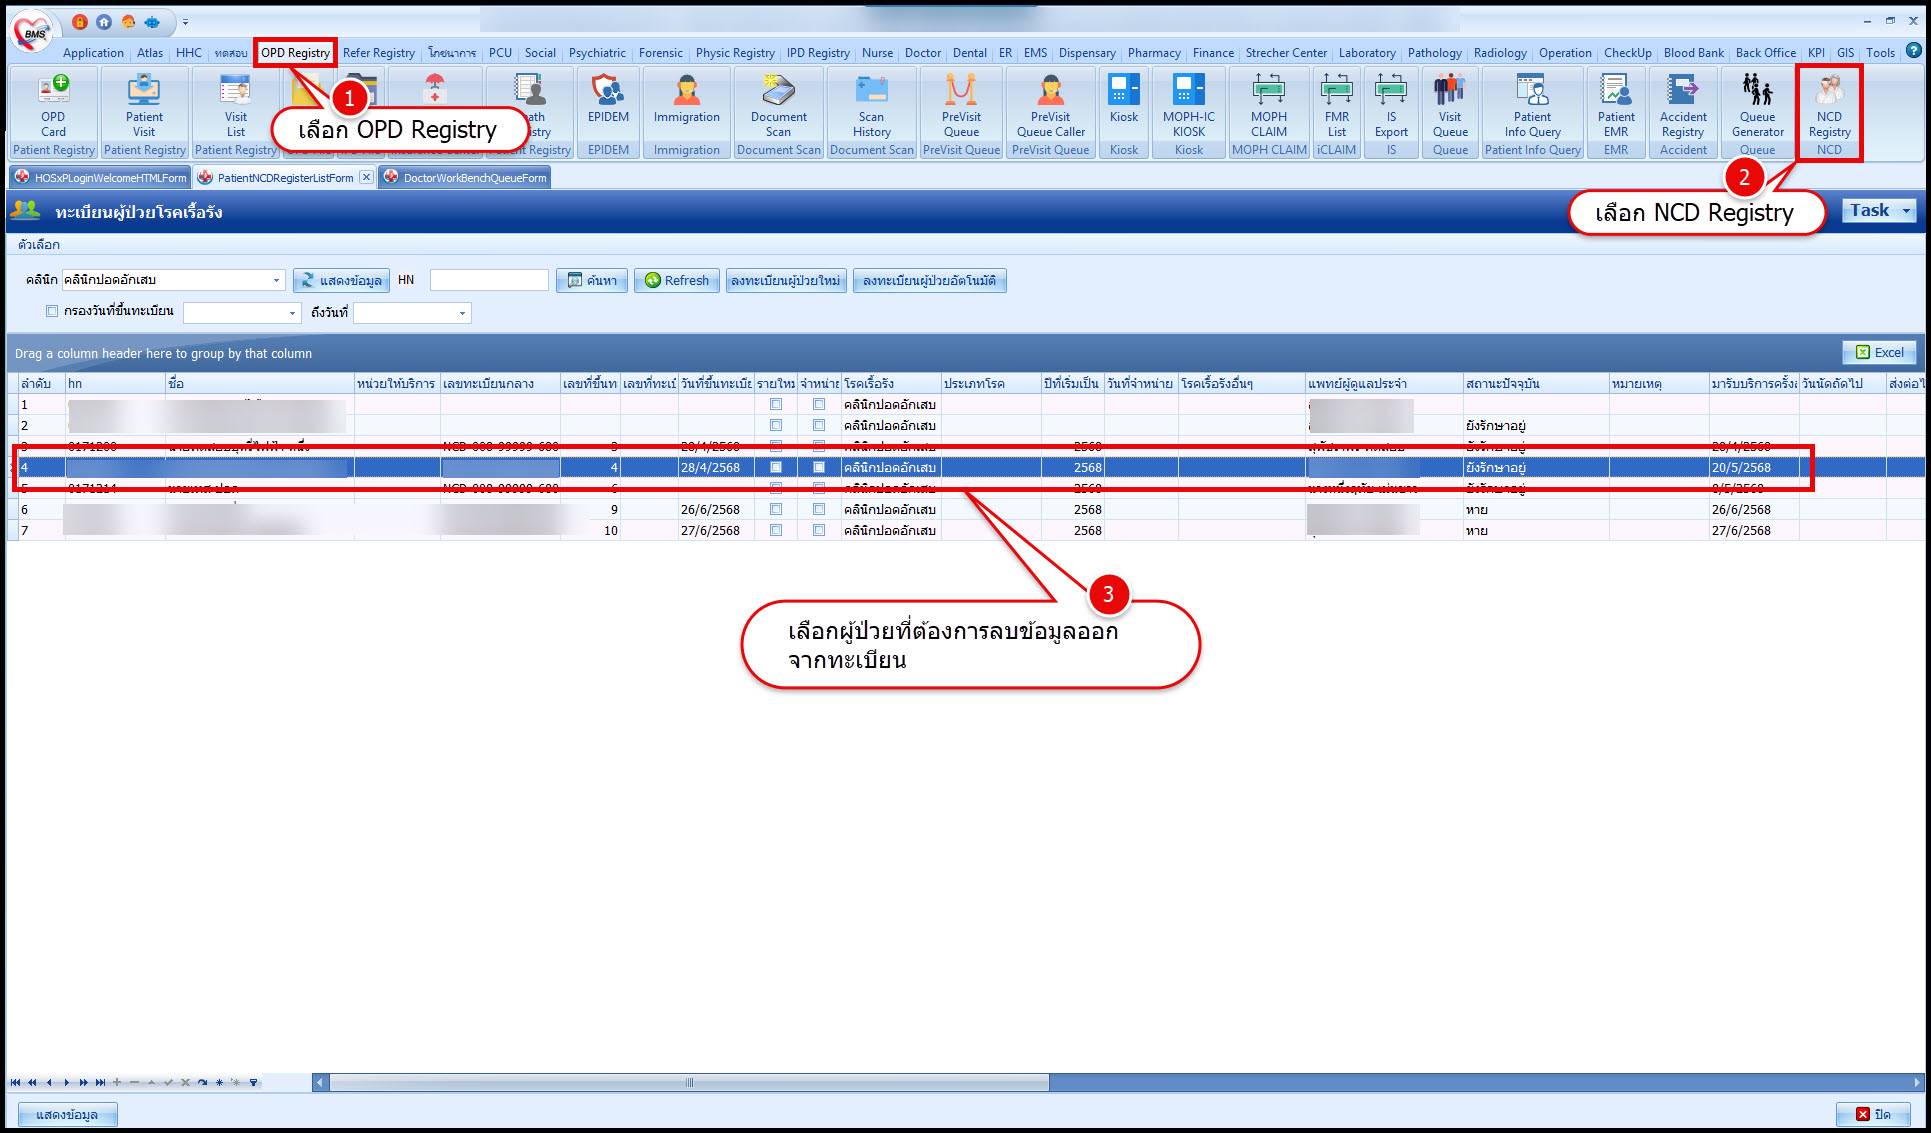Switch to DoctorWorkBenchQueueForm tab
This screenshot has height=1133, width=1931.
click(474, 178)
